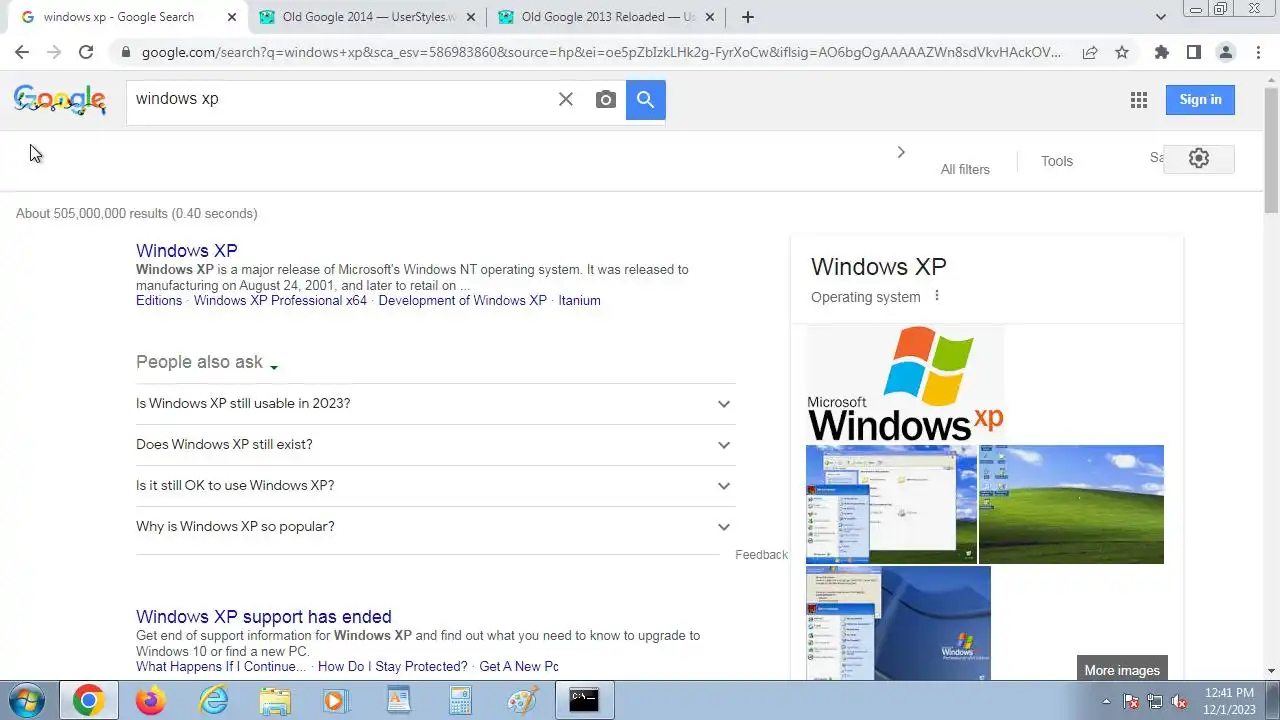Open Chrome from the taskbar
Image resolution: width=1280 pixels, height=720 pixels.
tap(88, 700)
